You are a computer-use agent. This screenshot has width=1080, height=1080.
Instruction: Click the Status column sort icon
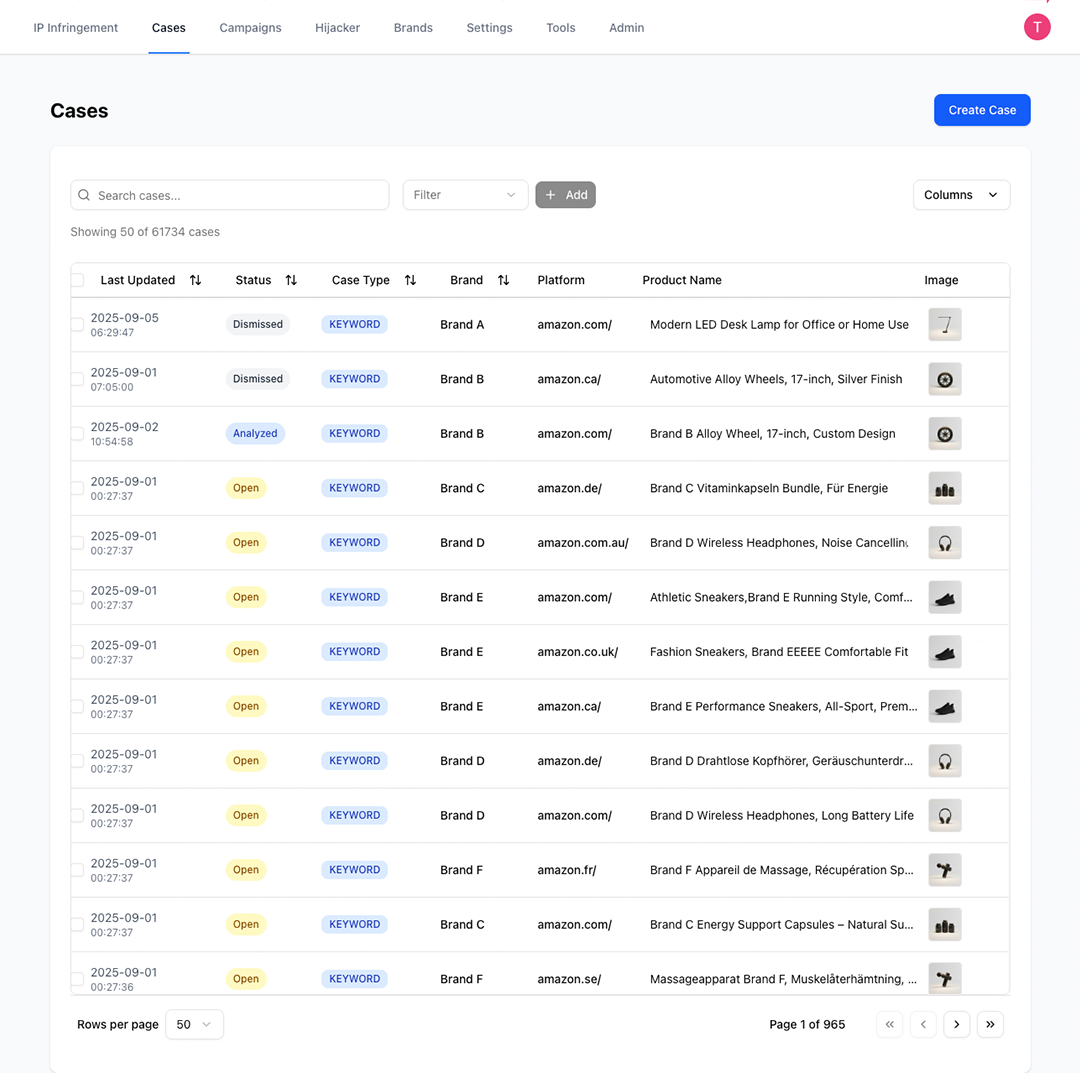pos(291,280)
